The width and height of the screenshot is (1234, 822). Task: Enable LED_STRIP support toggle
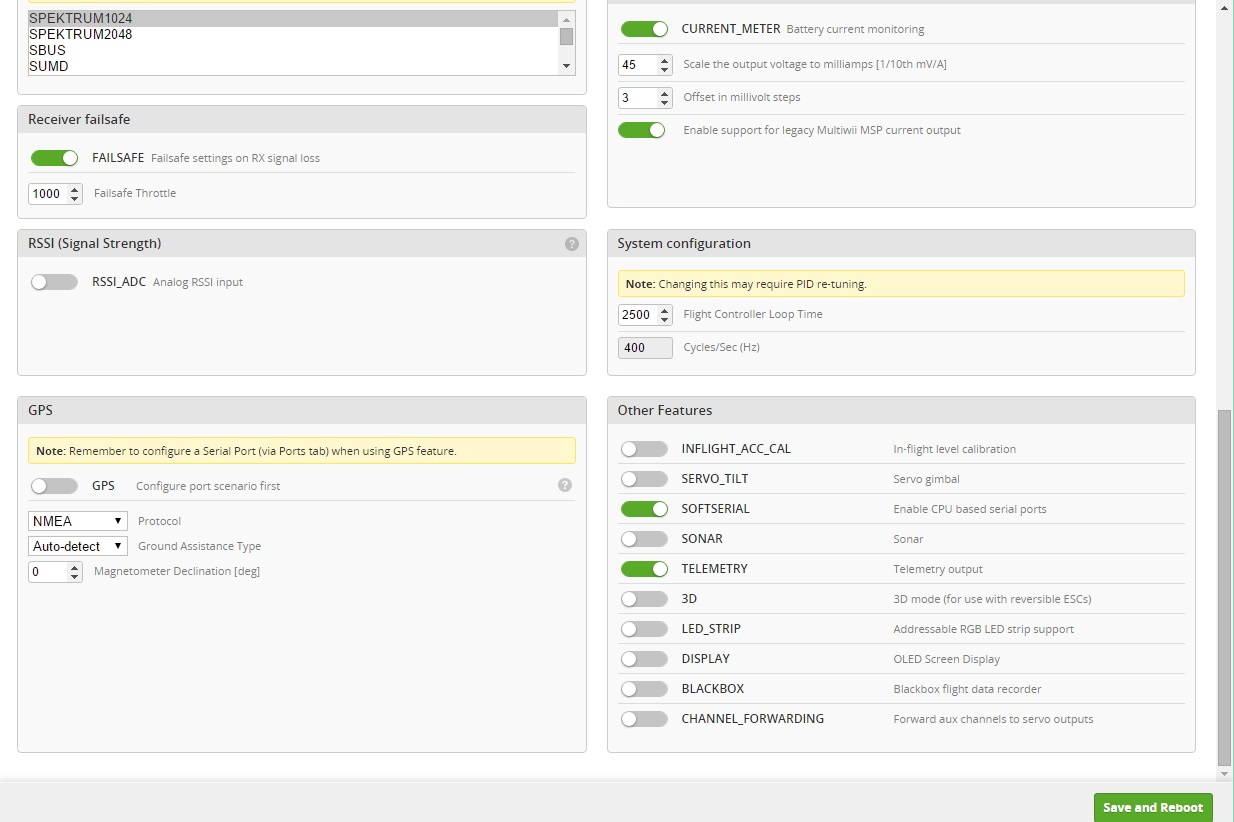pos(644,629)
